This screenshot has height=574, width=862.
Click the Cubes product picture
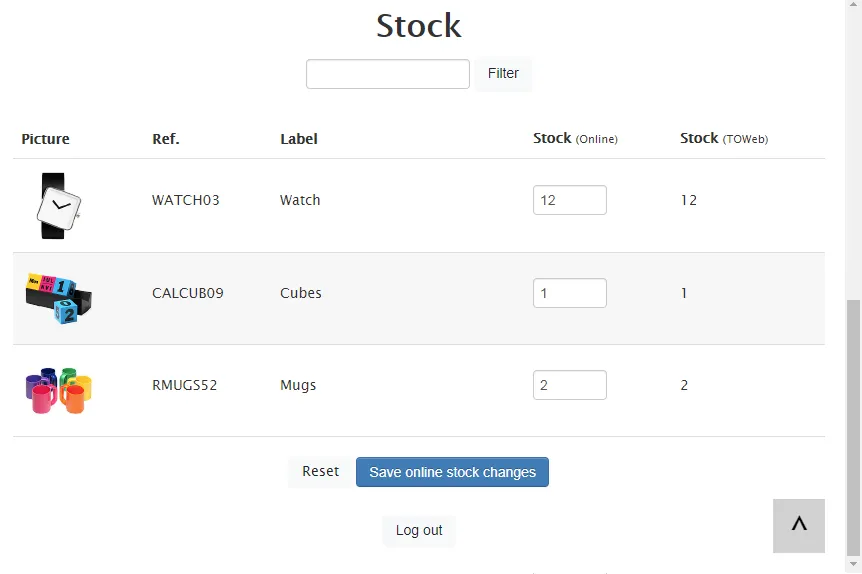tap(58, 297)
